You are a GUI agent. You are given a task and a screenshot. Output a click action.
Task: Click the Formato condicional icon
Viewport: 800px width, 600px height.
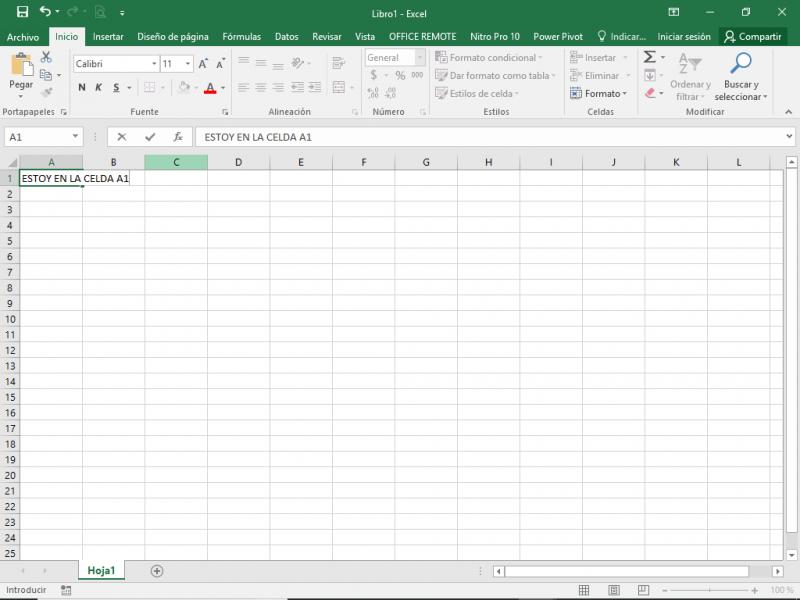tap(439, 58)
